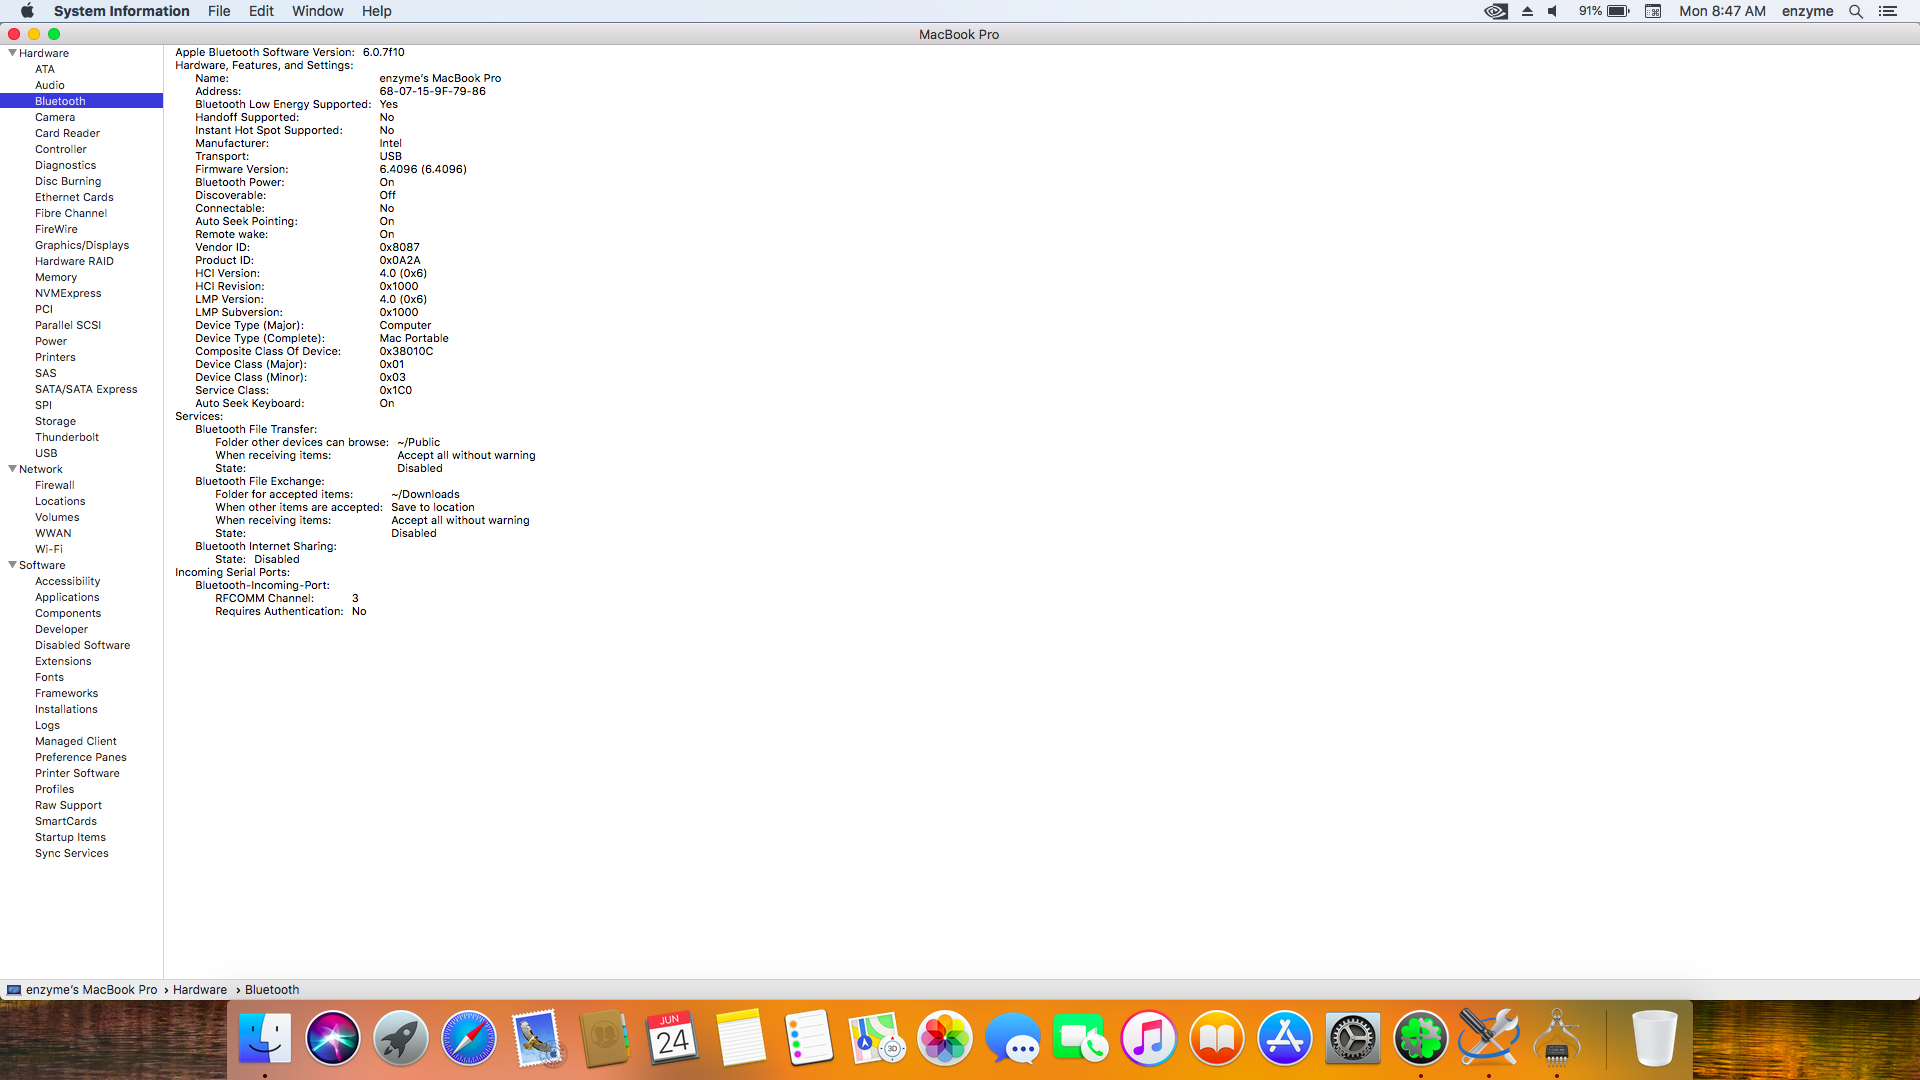Collapse the Hardware section triangle

pyautogui.click(x=12, y=53)
